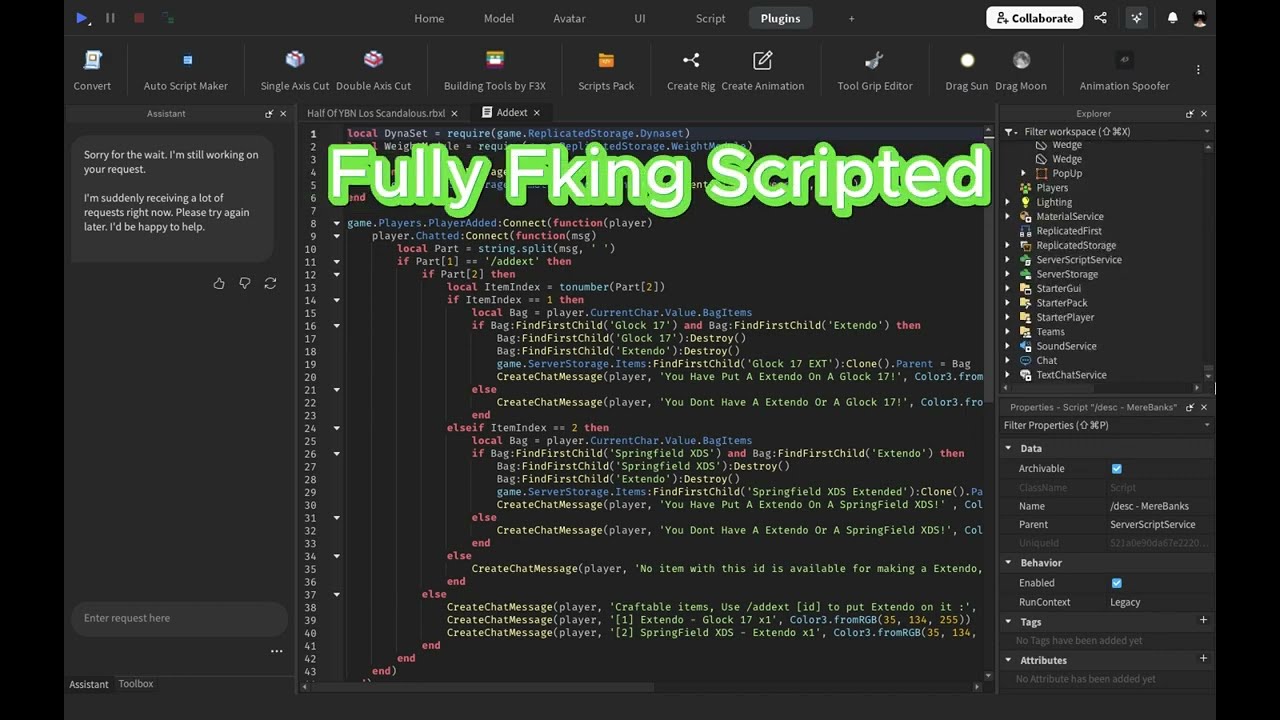The width and height of the screenshot is (1280, 720).
Task: Pop out the Explorer panel
Action: tap(1189, 114)
